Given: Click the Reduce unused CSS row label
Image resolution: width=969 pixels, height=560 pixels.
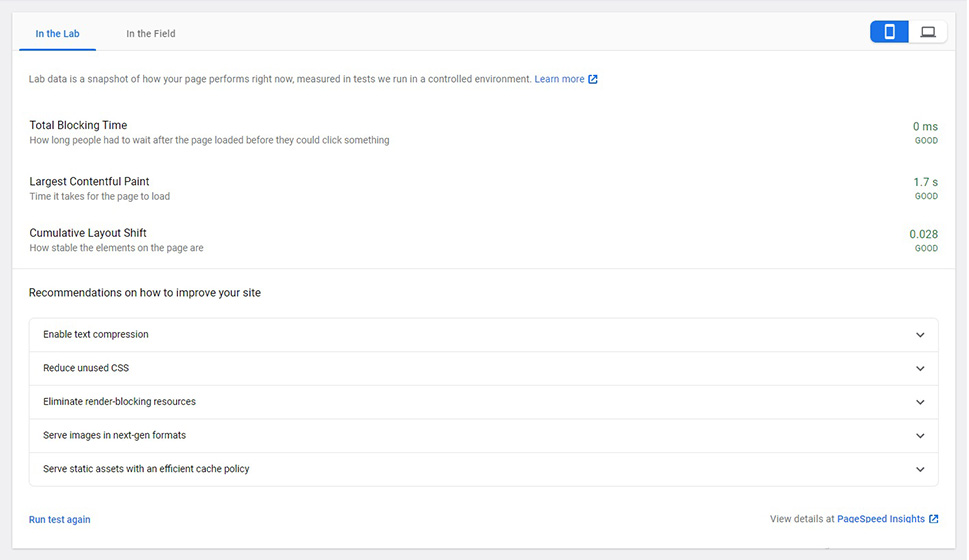Looking at the screenshot, I should (86, 368).
